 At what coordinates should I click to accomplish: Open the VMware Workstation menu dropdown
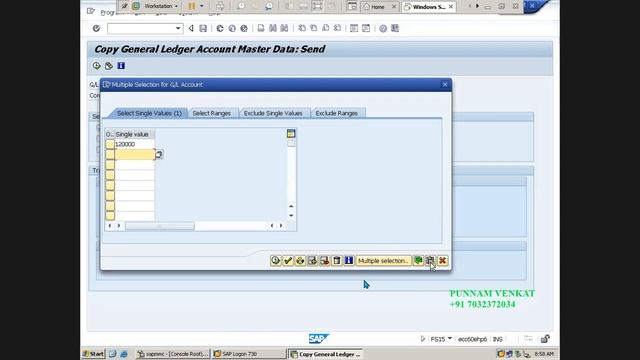click(x=161, y=6)
